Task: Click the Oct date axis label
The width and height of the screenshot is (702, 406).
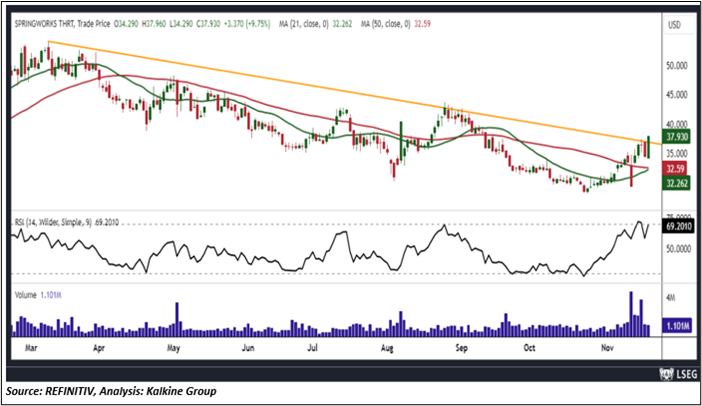Action: tap(530, 348)
